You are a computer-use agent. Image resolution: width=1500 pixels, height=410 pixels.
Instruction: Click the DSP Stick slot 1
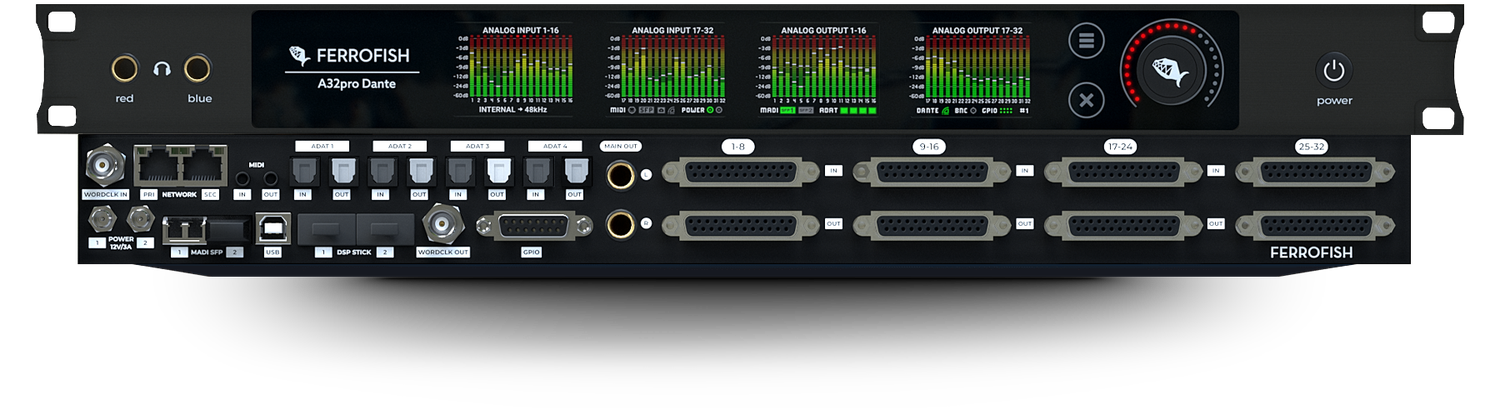pyautogui.click(x=324, y=226)
